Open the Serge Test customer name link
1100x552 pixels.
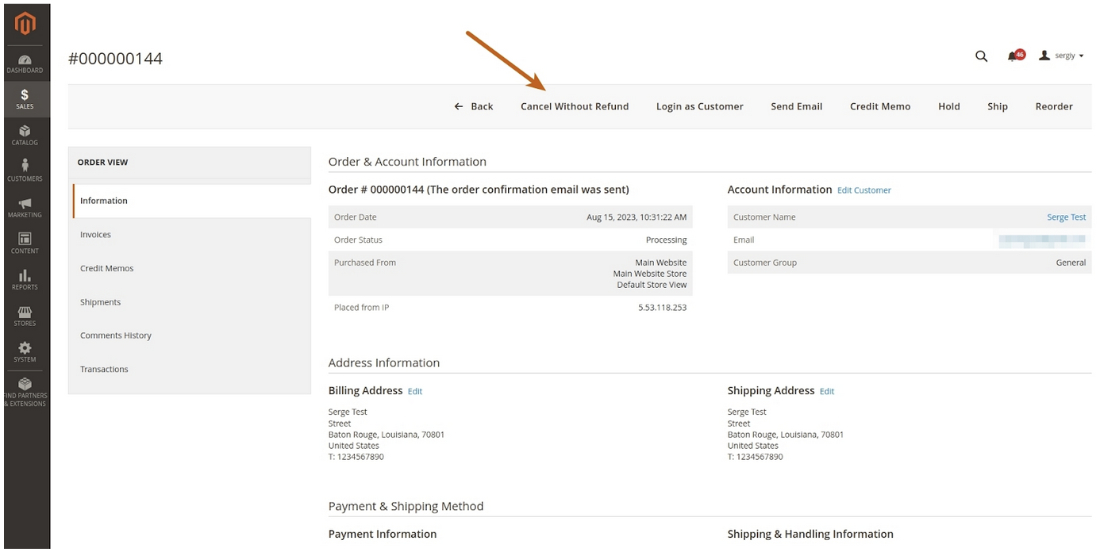1066,217
